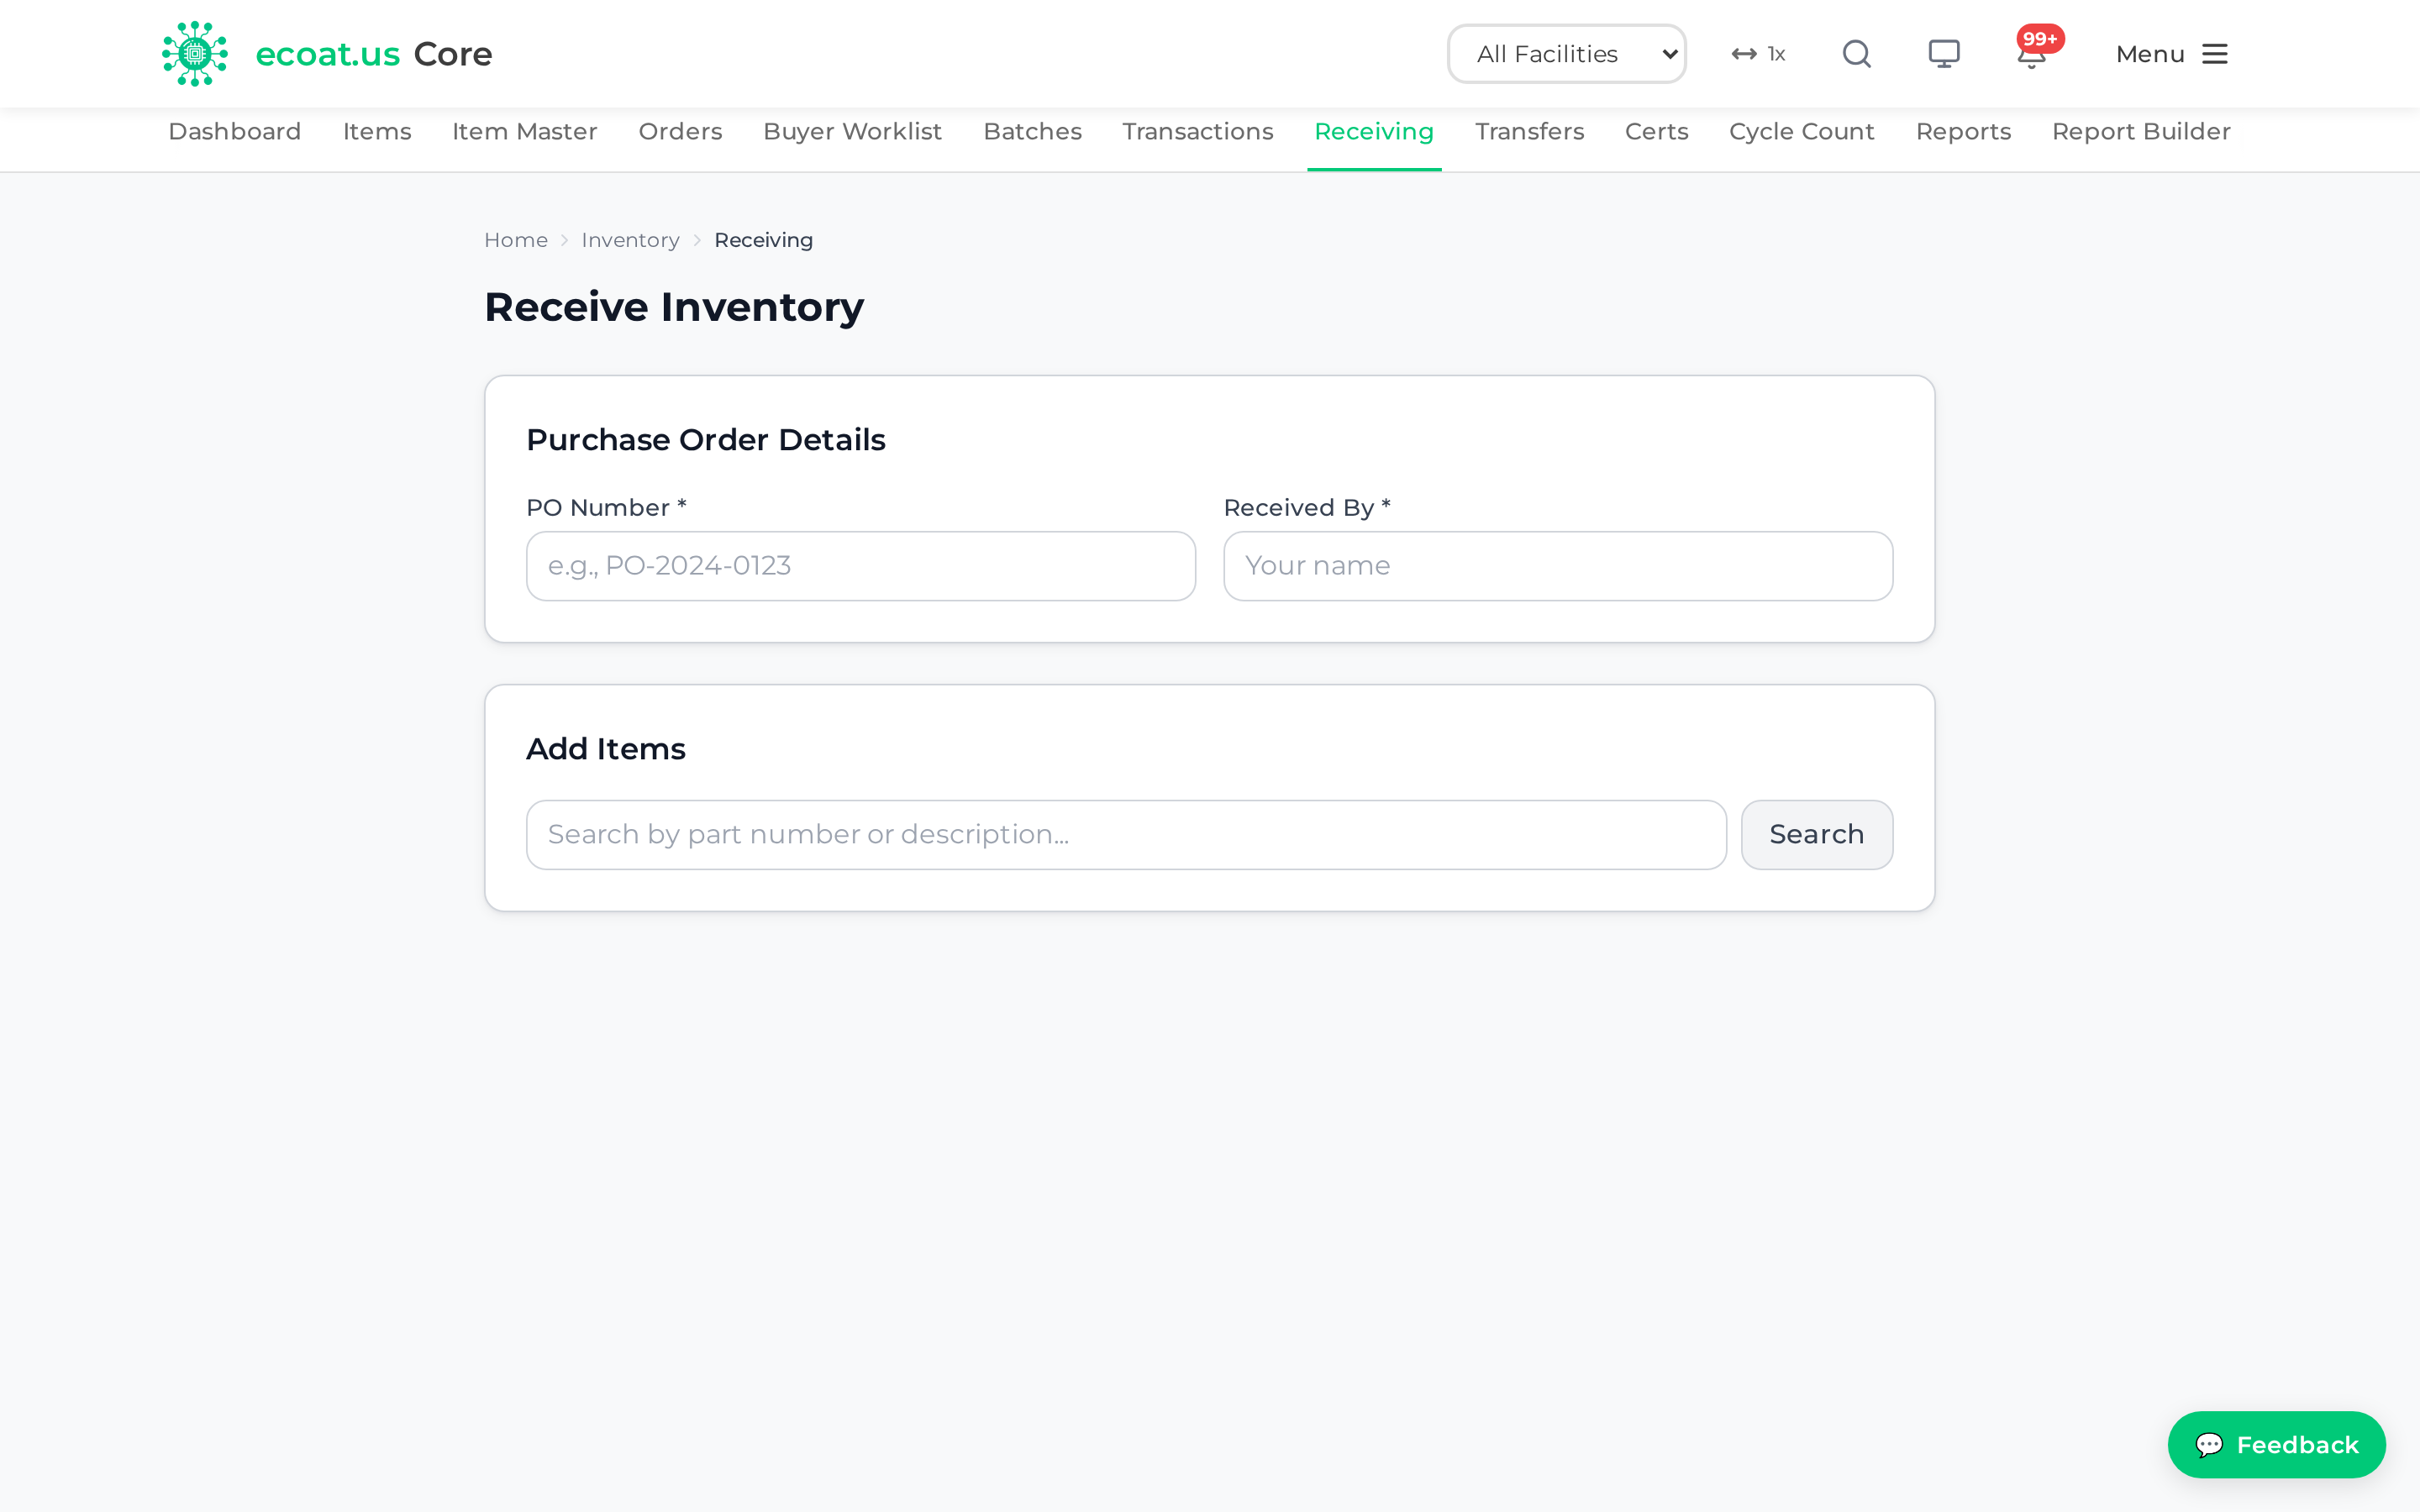2420x1512 pixels.
Task: Open the global search magnifier icon
Action: click(x=1856, y=54)
